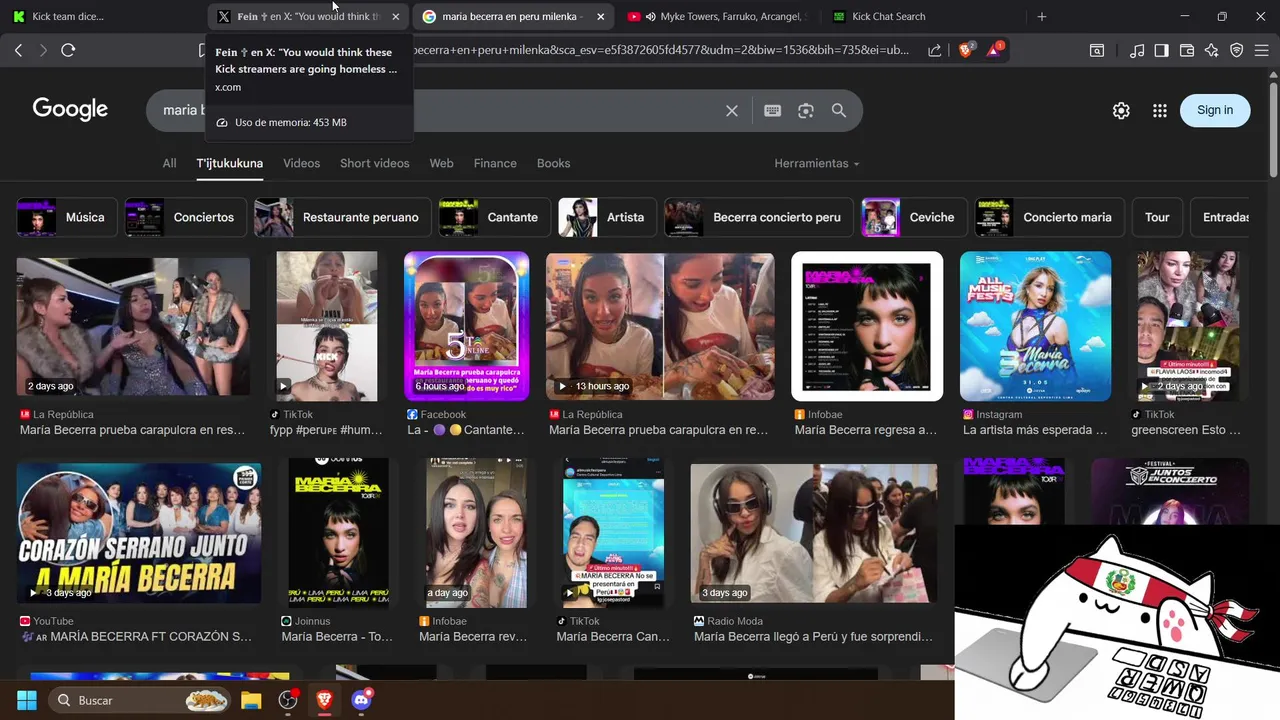Expand the Herramientas tools dropdown
Image resolution: width=1280 pixels, height=720 pixels.
(x=817, y=163)
